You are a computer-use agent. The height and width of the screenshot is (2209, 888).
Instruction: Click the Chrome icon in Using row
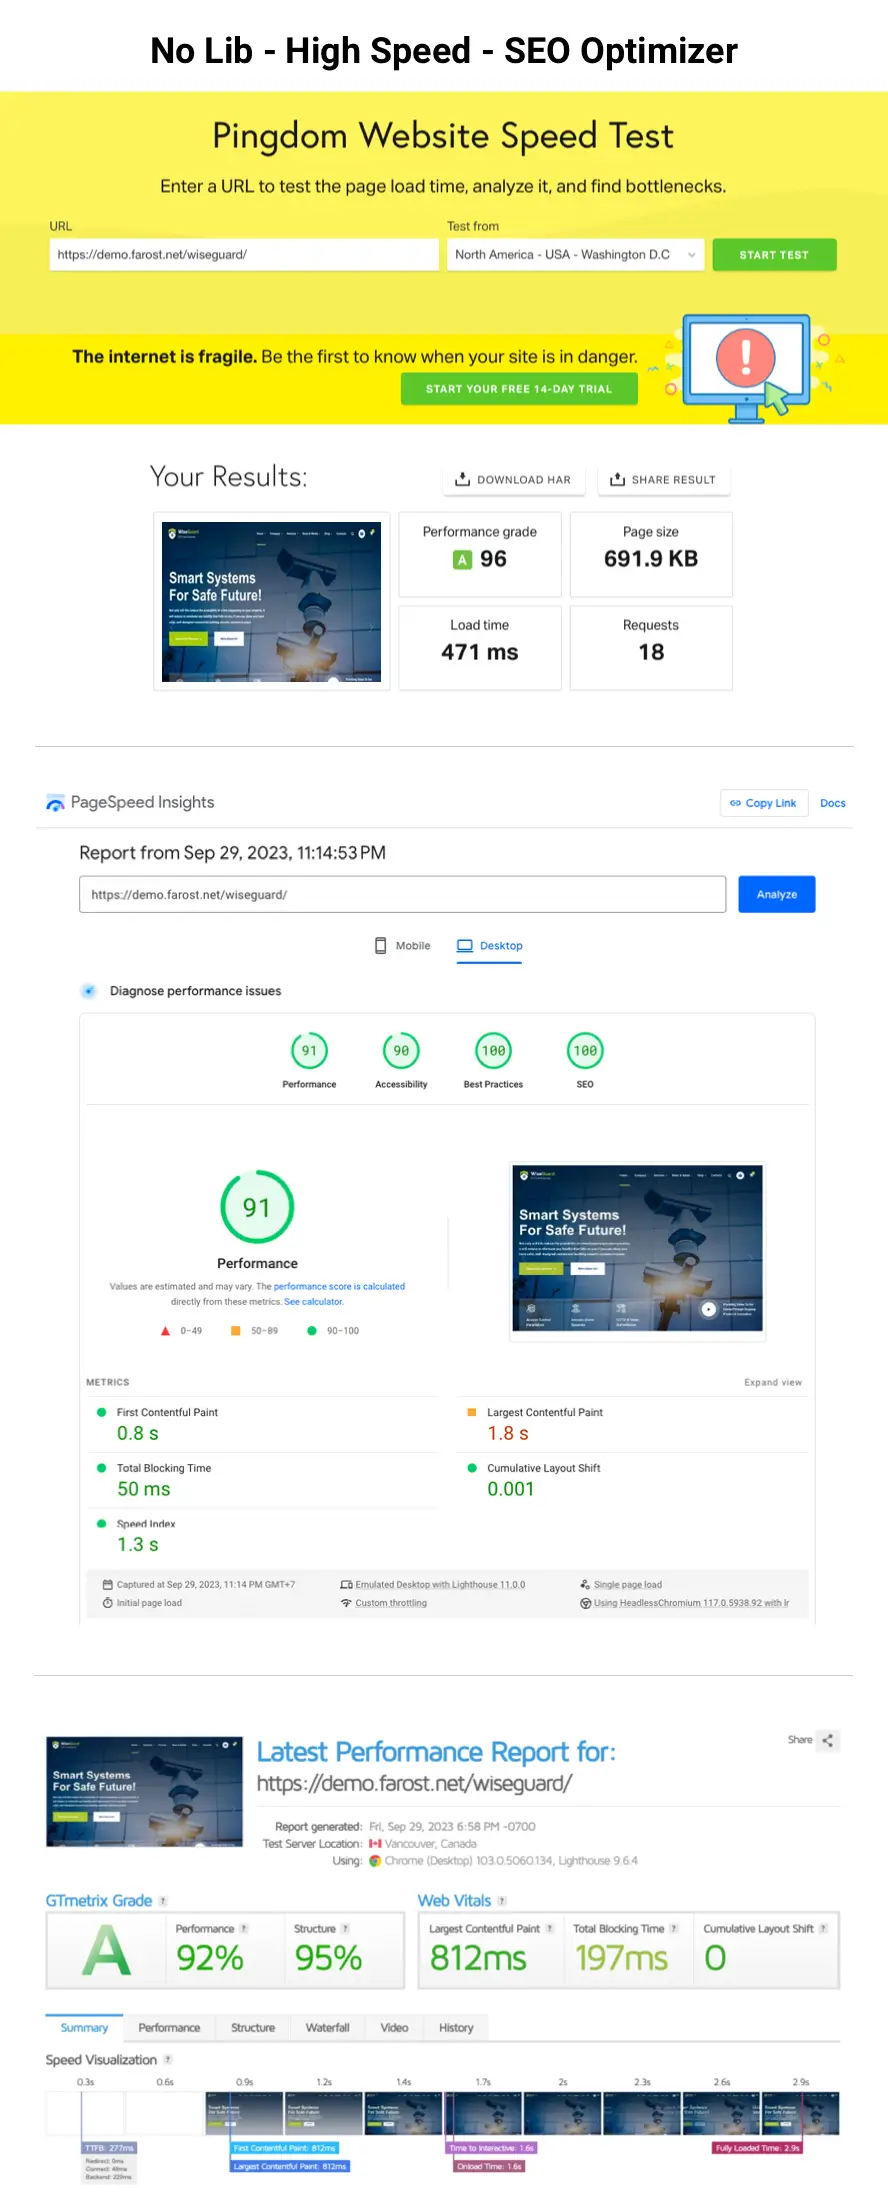(x=375, y=1861)
